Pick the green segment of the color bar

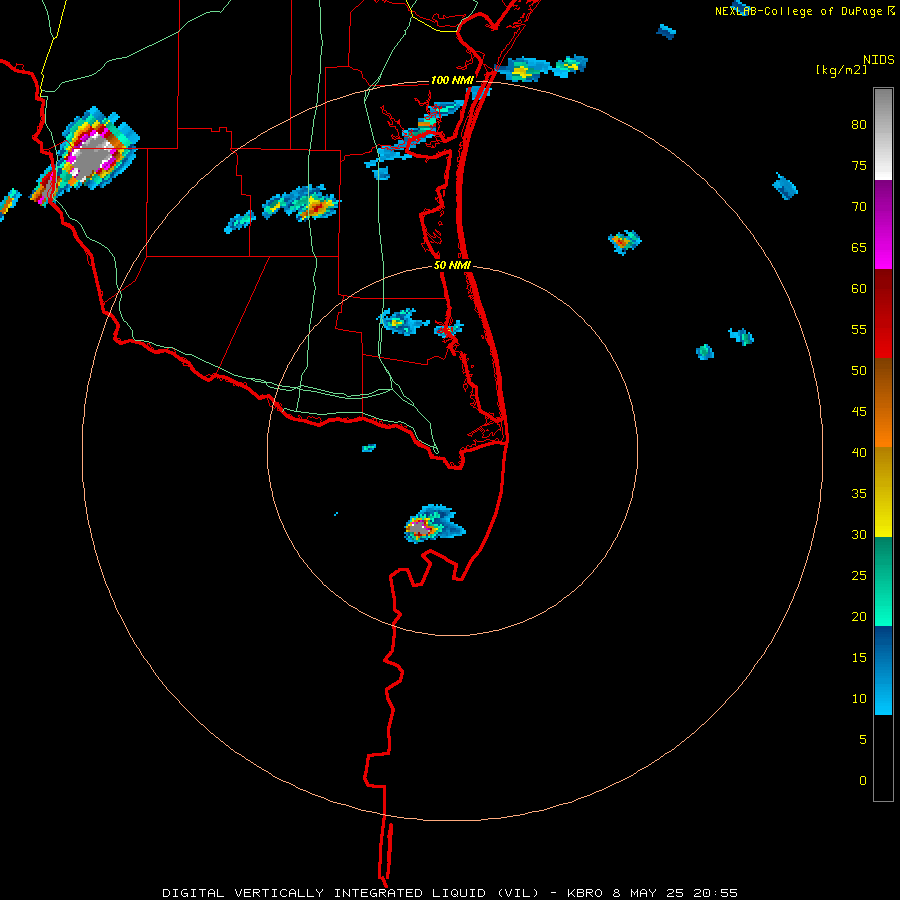pyautogui.click(x=883, y=581)
